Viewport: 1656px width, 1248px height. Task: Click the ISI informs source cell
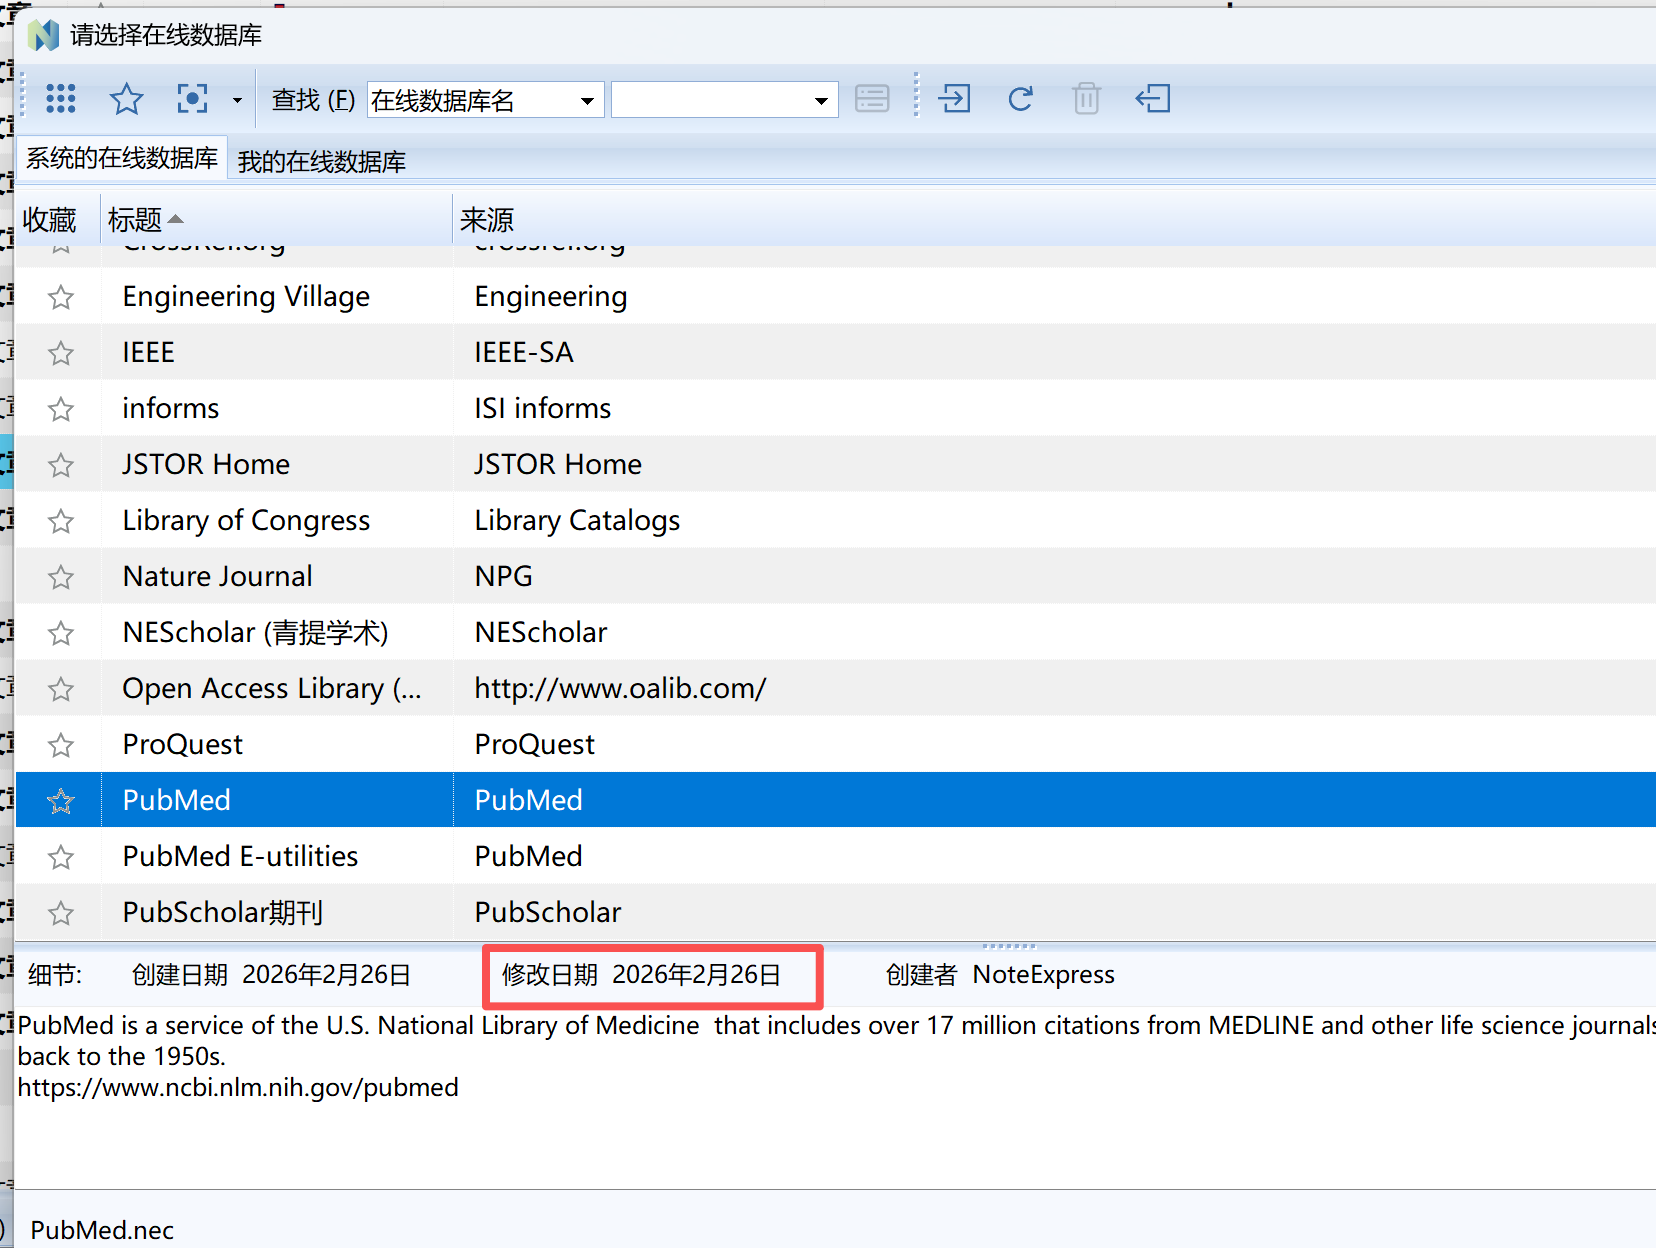(x=542, y=408)
